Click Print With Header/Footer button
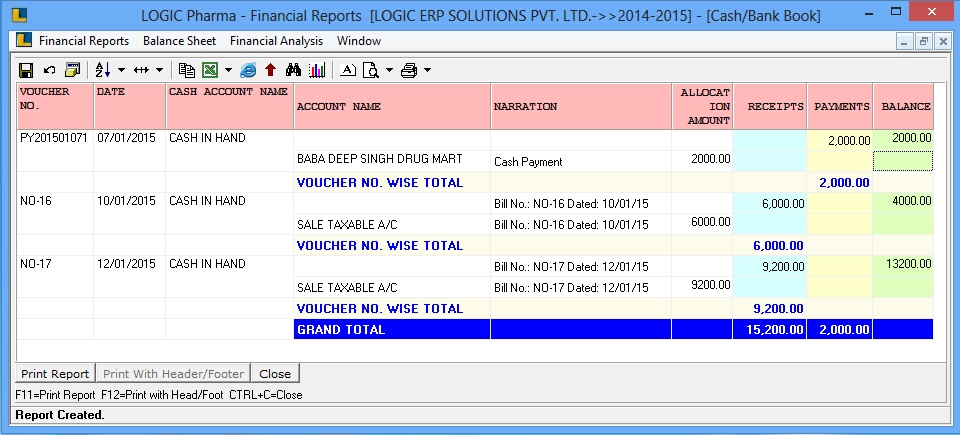The height and width of the screenshot is (435, 960). click(x=174, y=374)
